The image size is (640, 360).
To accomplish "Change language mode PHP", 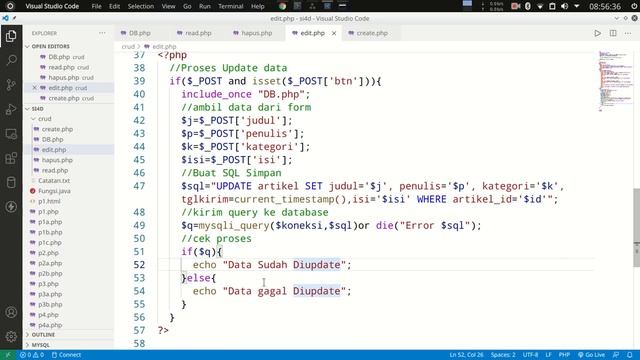I will coord(564,355).
